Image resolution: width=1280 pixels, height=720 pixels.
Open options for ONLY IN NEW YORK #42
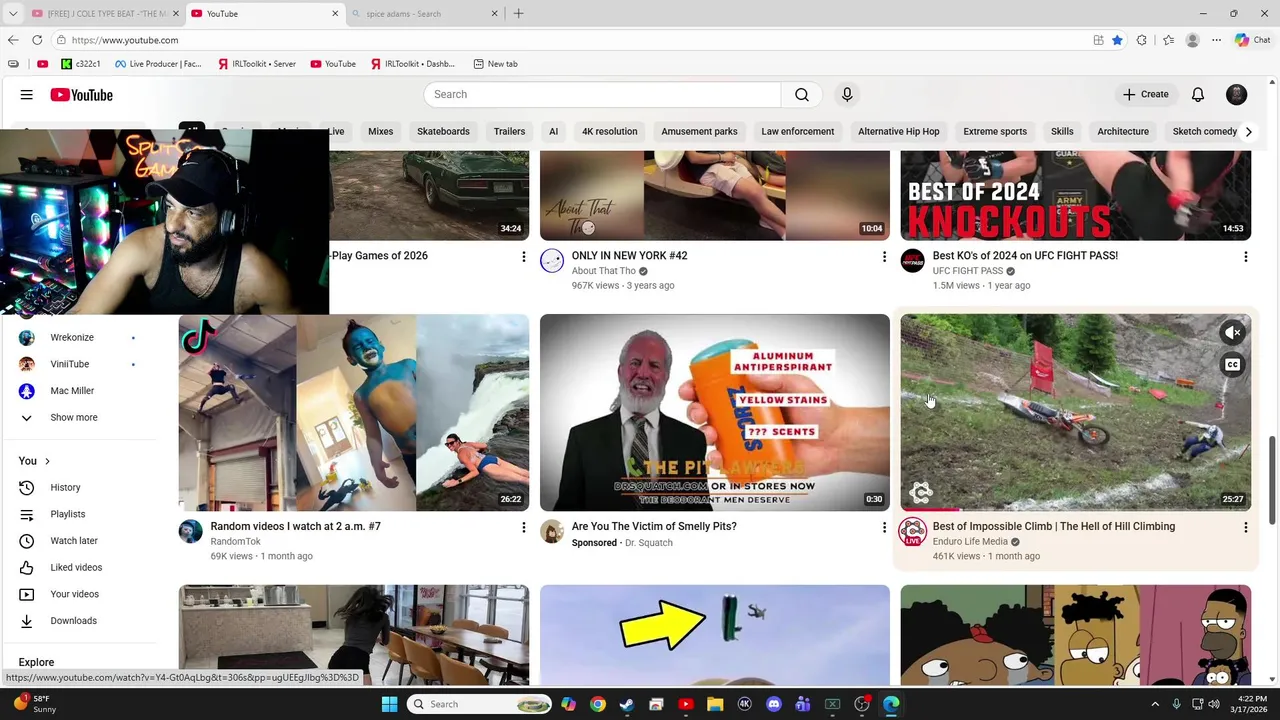884,257
